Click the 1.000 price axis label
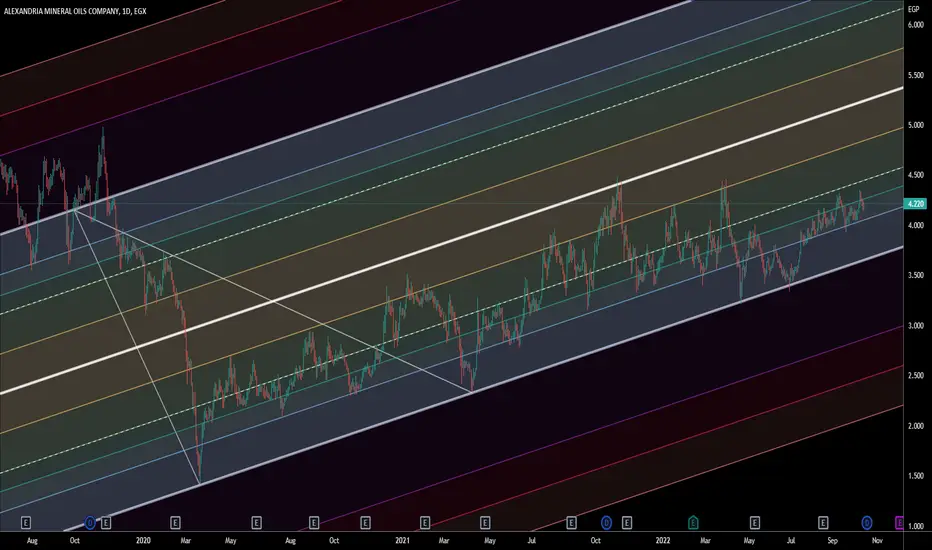Image resolution: width=932 pixels, height=550 pixels. tap(915, 526)
